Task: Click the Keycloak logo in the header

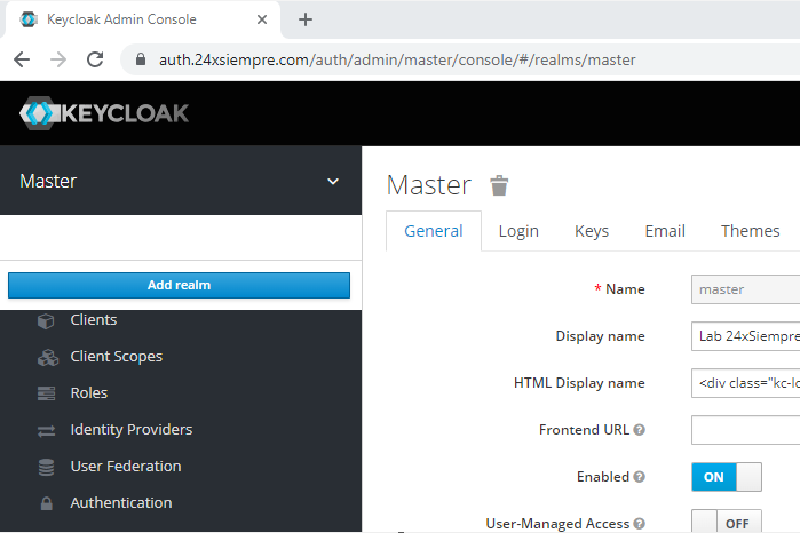Action: pos(104,113)
